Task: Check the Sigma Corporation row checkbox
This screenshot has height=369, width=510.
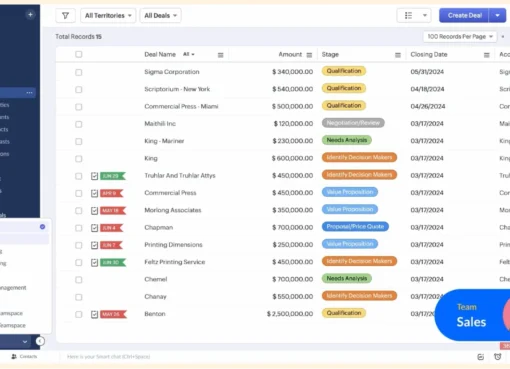Action: click(x=79, y=72)
